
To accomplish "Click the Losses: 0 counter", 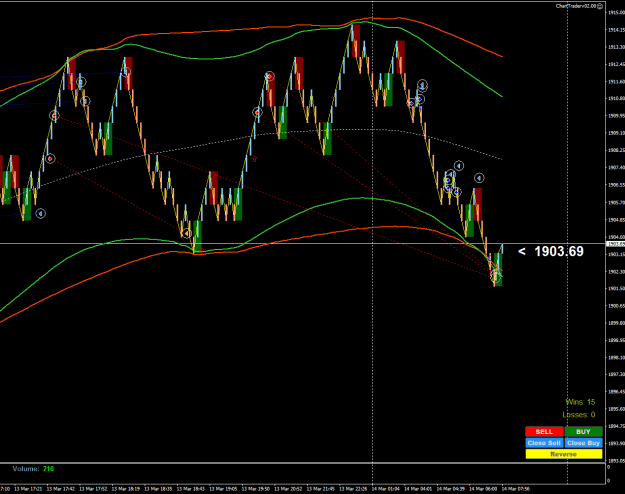I will [579, 415].
